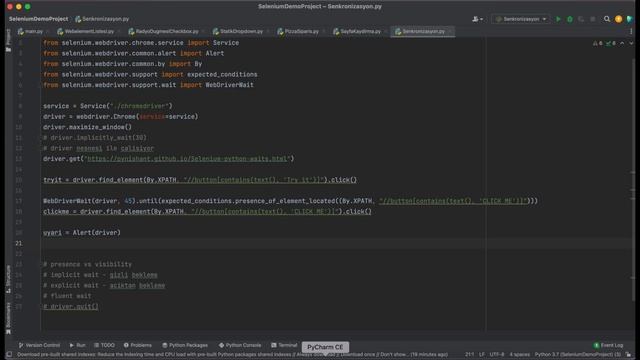
Task: Click the expected_conditions import line
Action: [150, 74]
